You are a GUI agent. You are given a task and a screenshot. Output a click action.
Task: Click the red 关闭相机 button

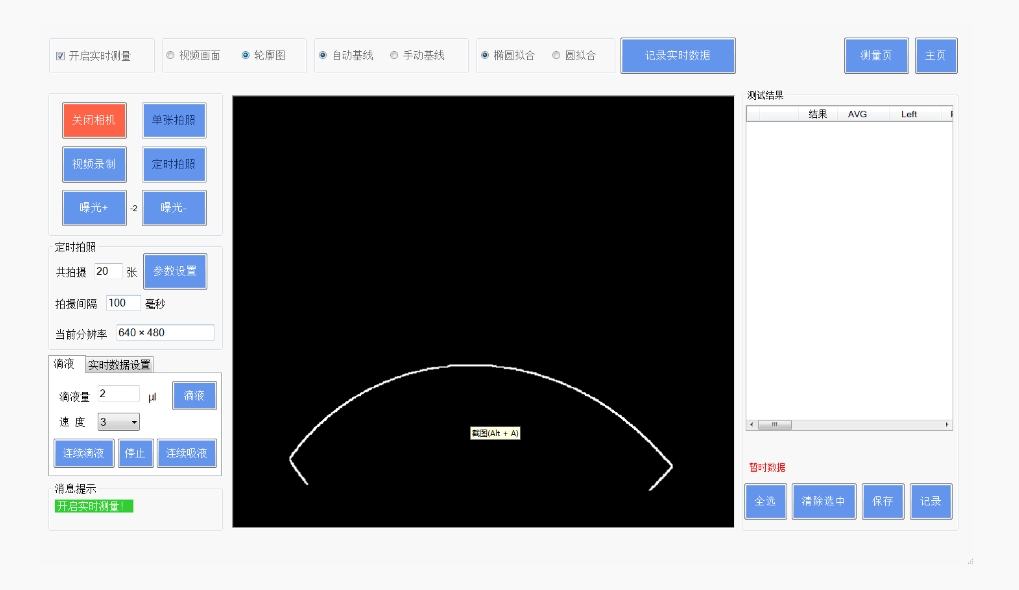tap(94, 120)
